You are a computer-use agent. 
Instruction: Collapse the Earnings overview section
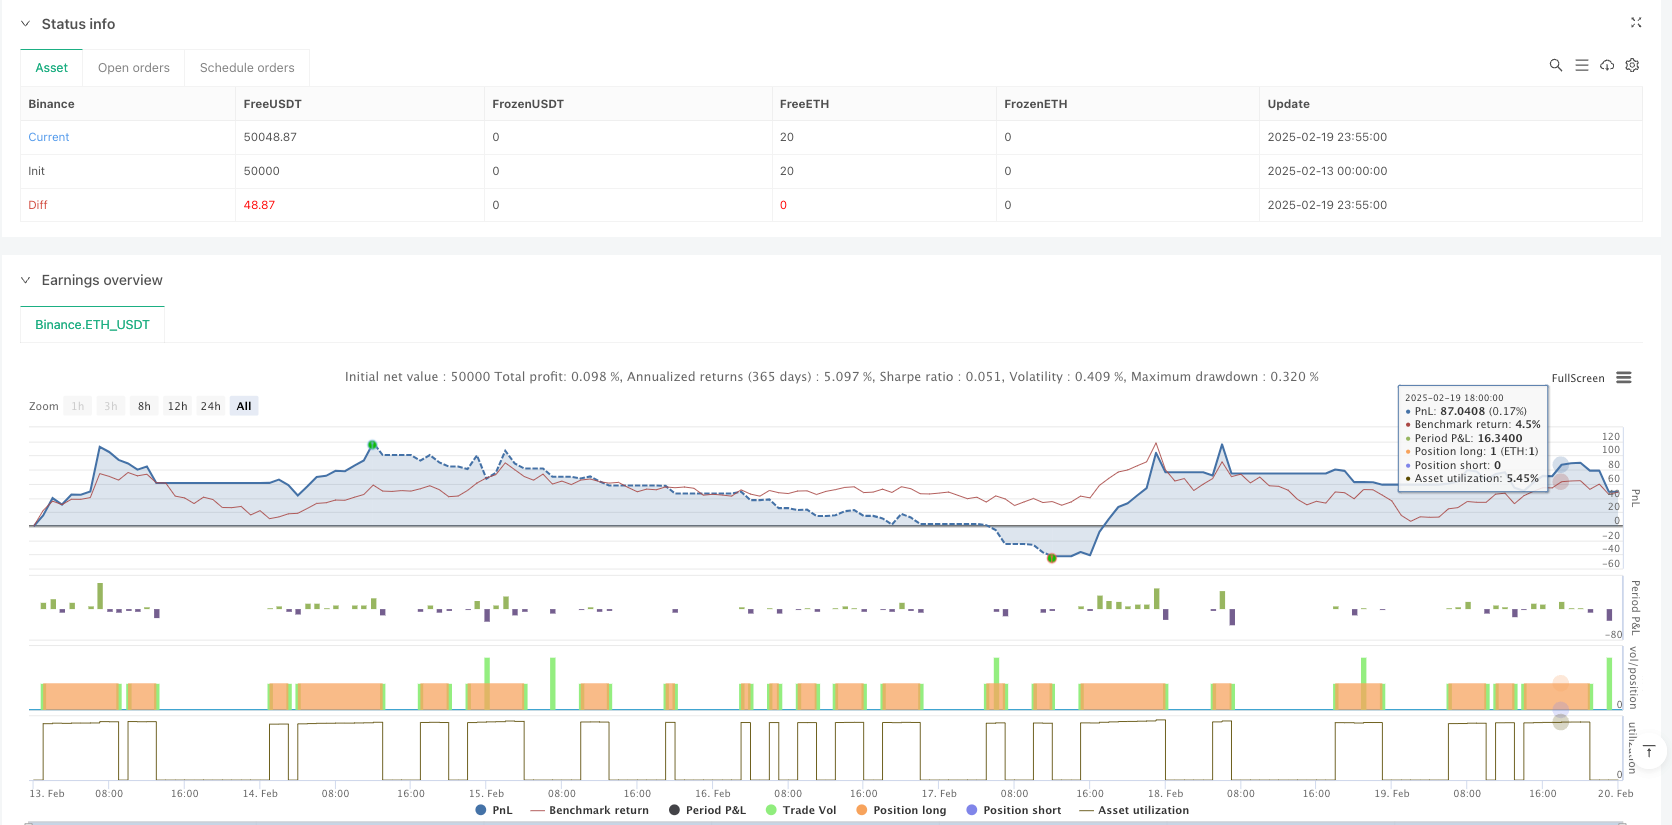[26, 281]
